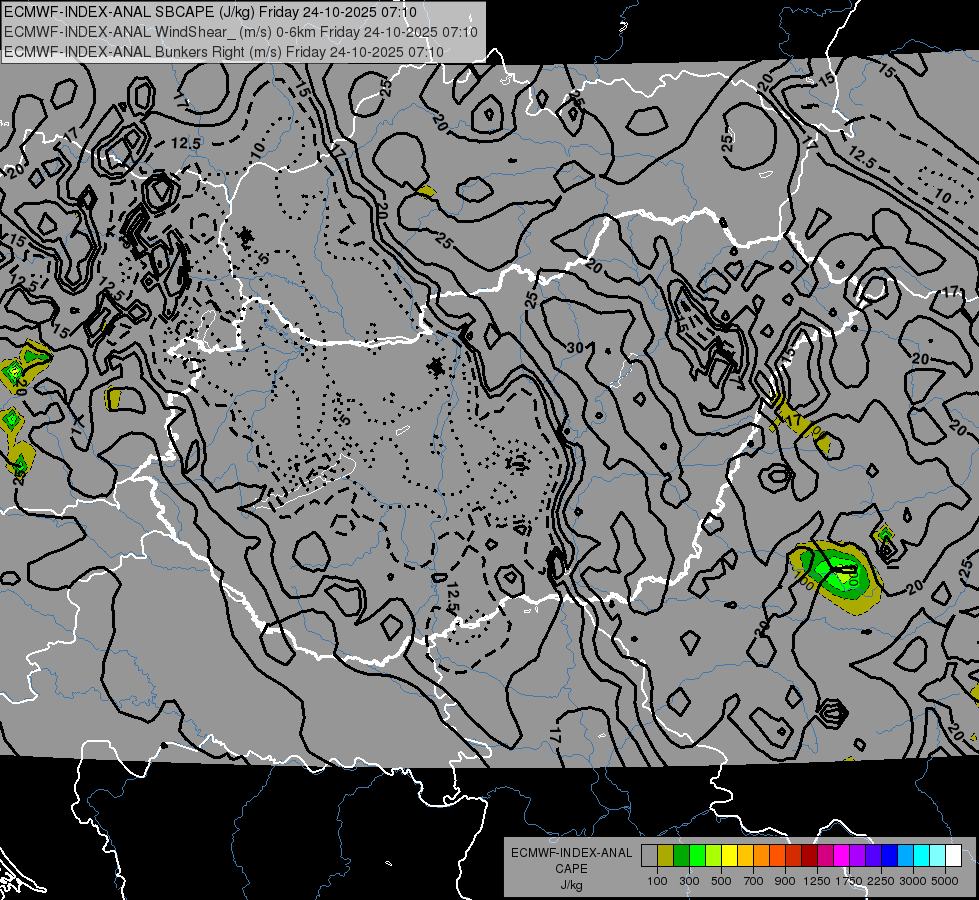Select the white 5000 J/kg legend swatch

click(x=953, y=855)
